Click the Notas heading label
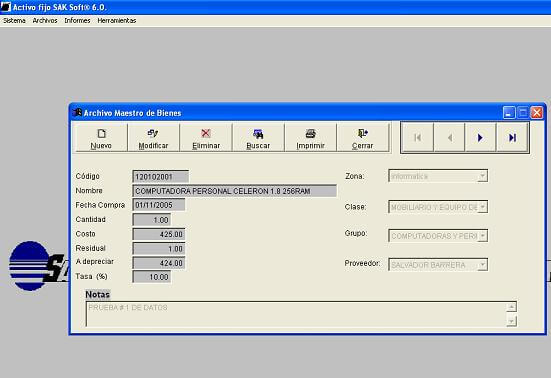The image size is (551, 378). [x=98, y=294]
